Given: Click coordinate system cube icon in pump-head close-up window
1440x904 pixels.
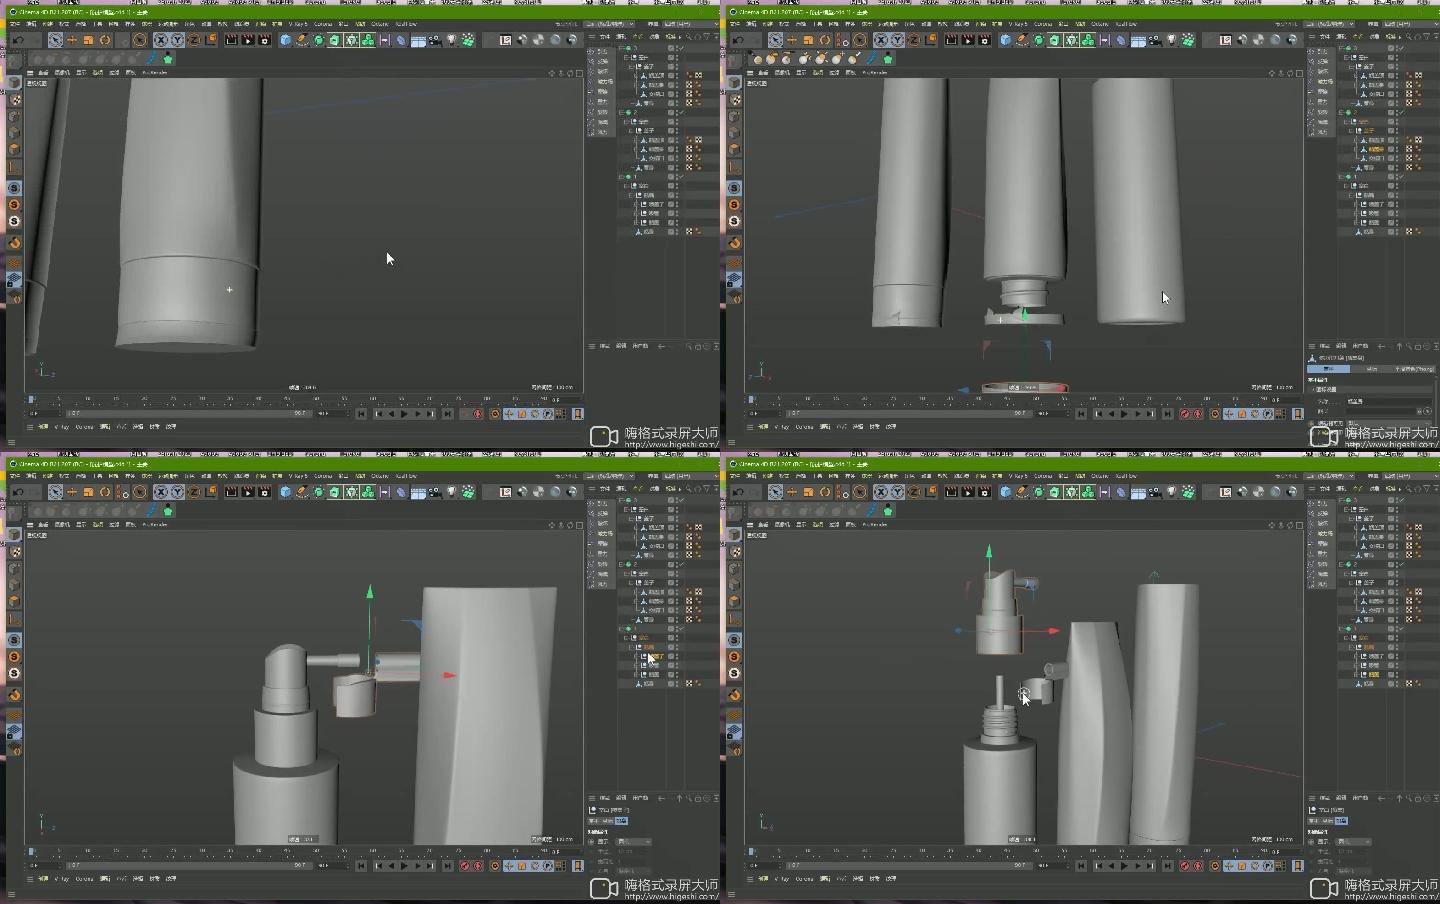Looking at the screenshot, I should [211, 492].
